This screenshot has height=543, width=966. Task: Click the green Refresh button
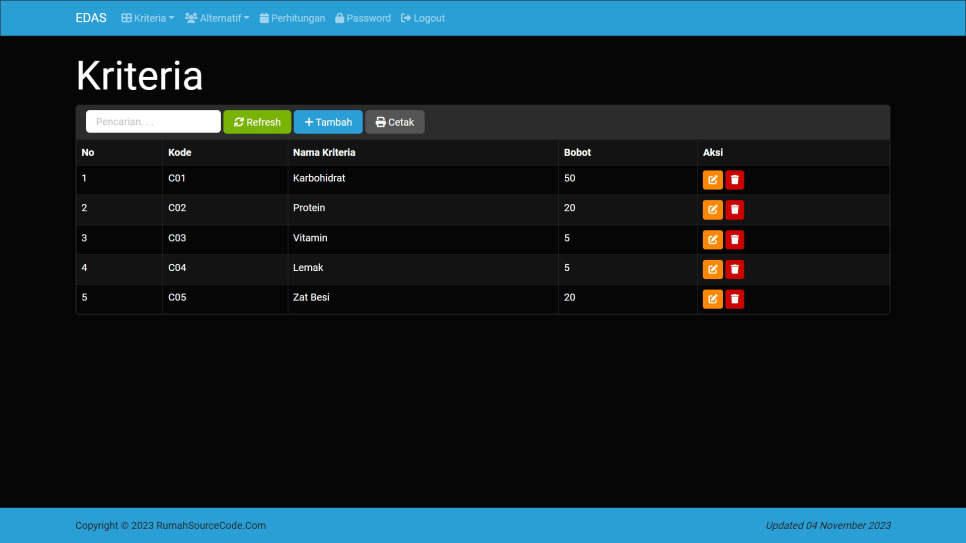(257, 122)
